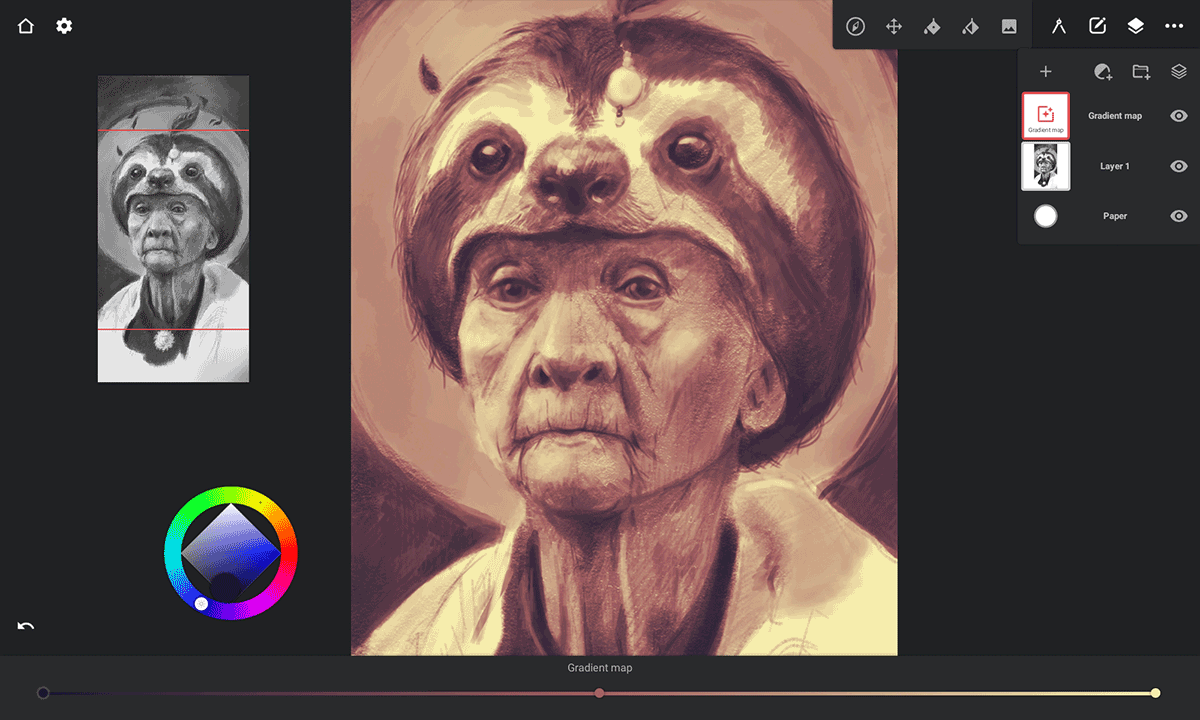1200x720 pixels.
Task: Go to the Home gallery icon
Action: [x=26, y=26]
